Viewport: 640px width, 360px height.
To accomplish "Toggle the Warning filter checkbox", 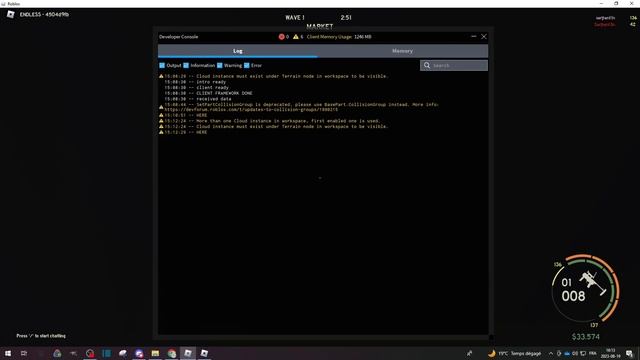I will point(220,65).
